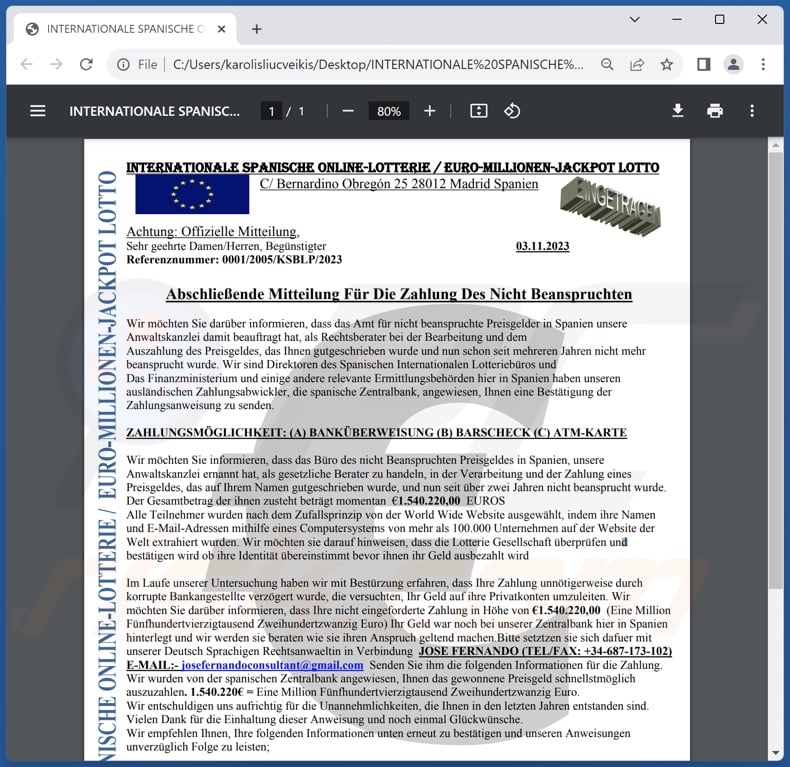790x767 pixels.
Task: Click the 80% zoom level field
Action: point(388,111)
